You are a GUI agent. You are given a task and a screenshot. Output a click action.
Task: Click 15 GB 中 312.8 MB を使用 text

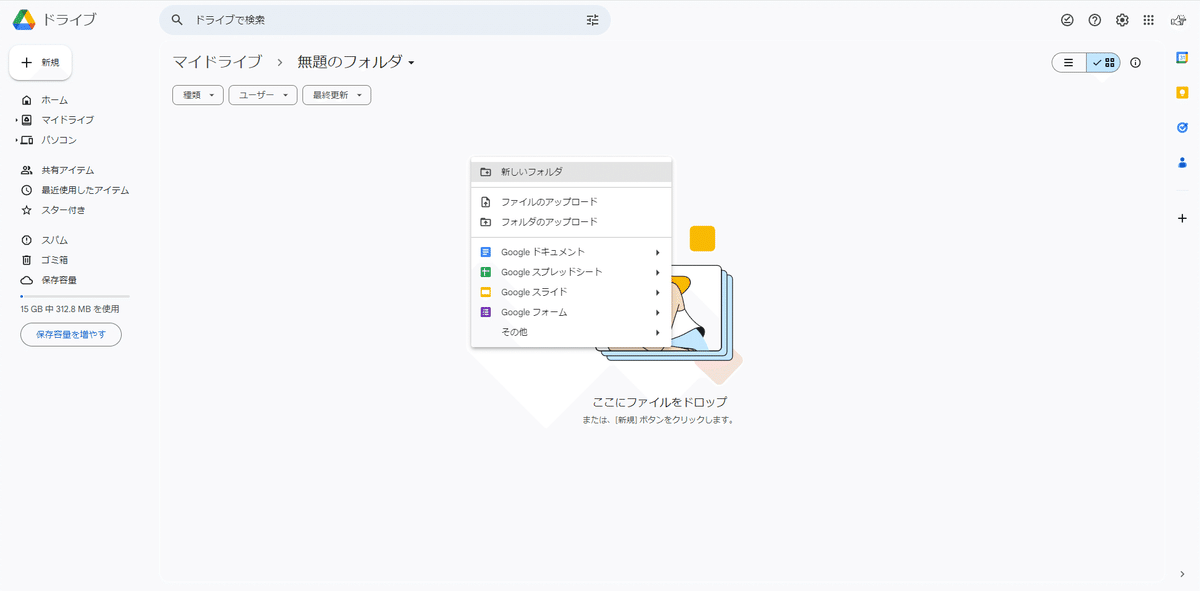70,309
